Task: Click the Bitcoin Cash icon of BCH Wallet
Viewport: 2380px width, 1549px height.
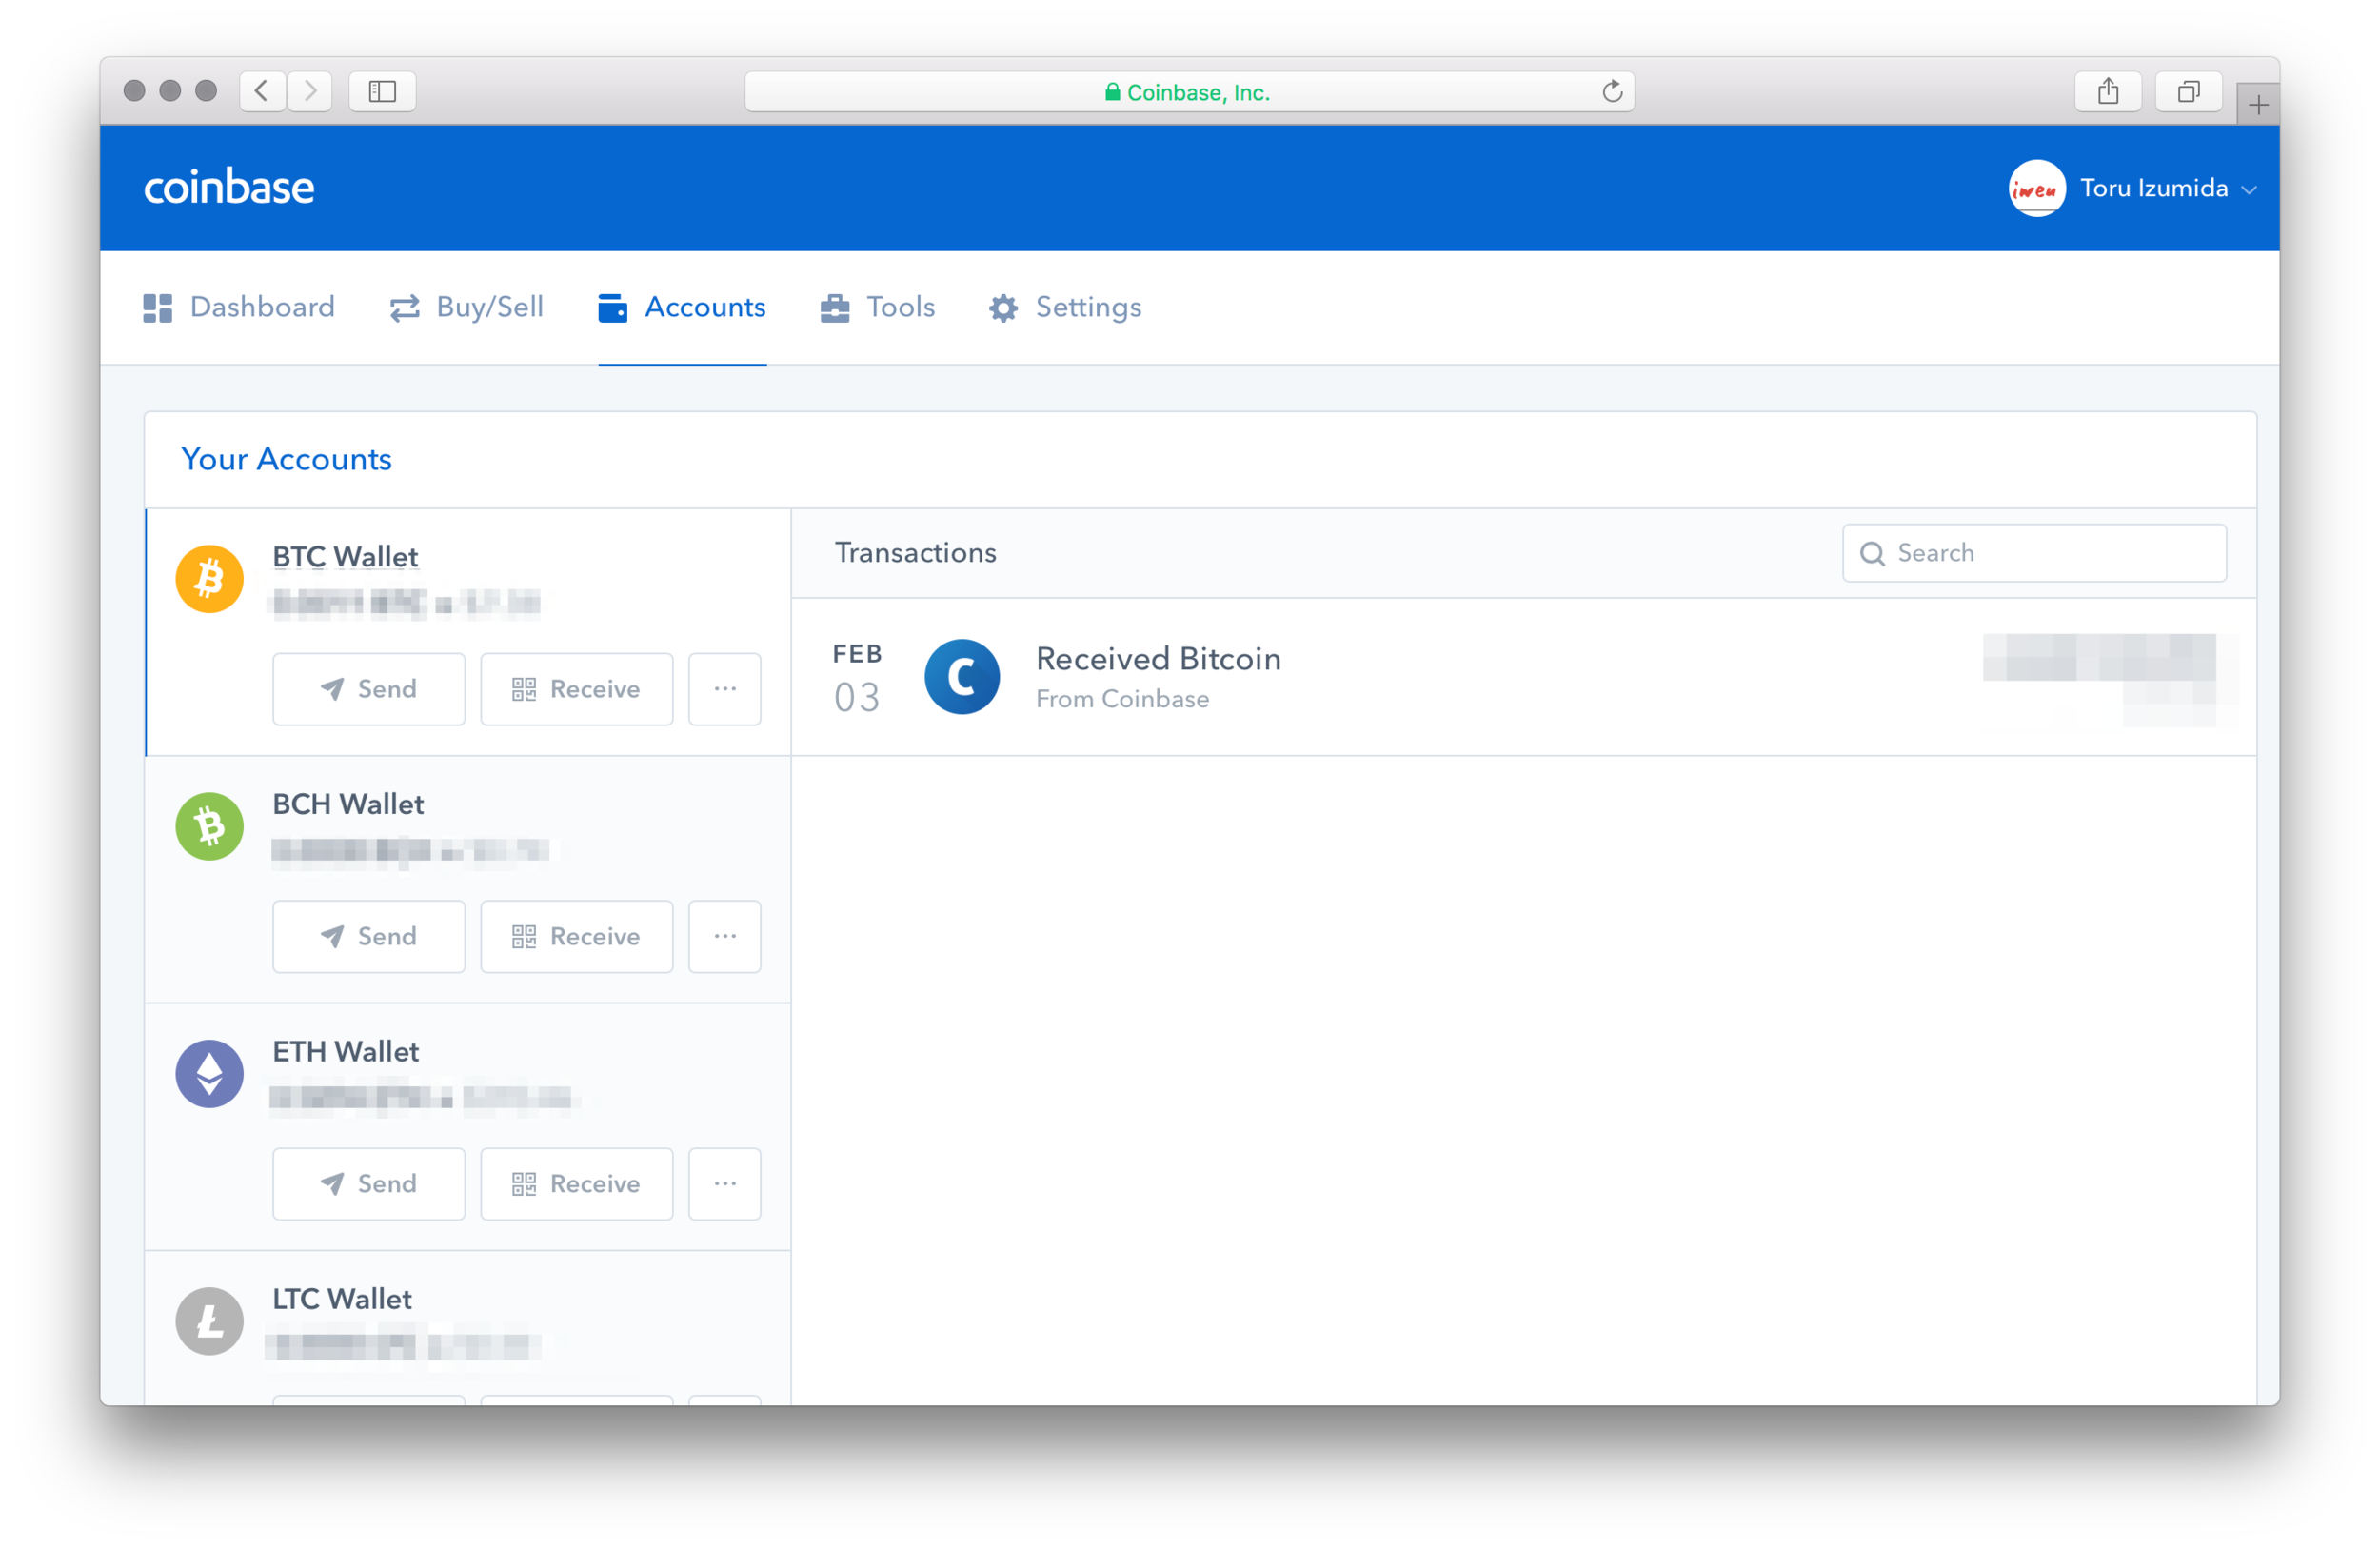Action: click(x=210, y=826)
